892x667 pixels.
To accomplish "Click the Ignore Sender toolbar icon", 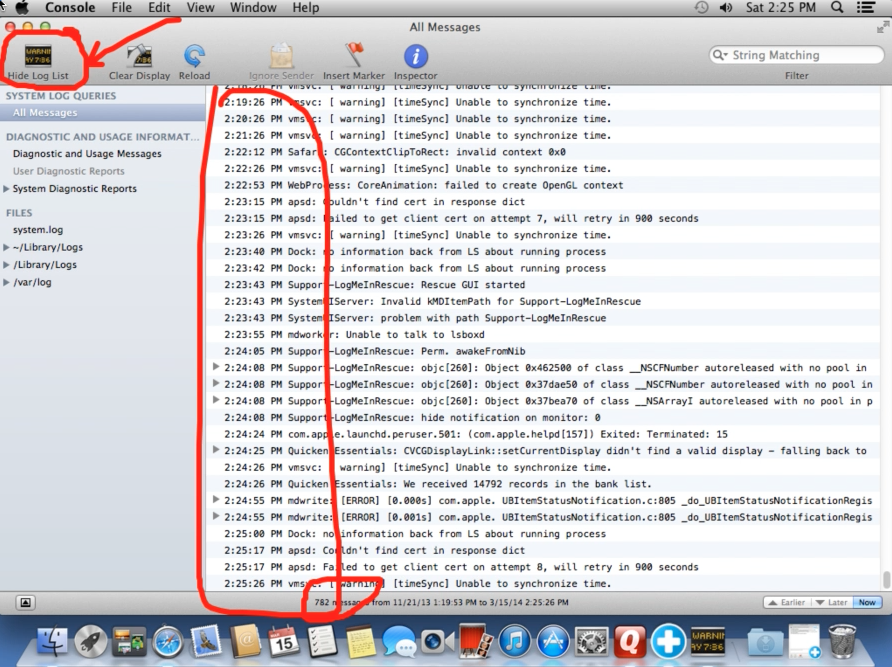I will [281, 56].
